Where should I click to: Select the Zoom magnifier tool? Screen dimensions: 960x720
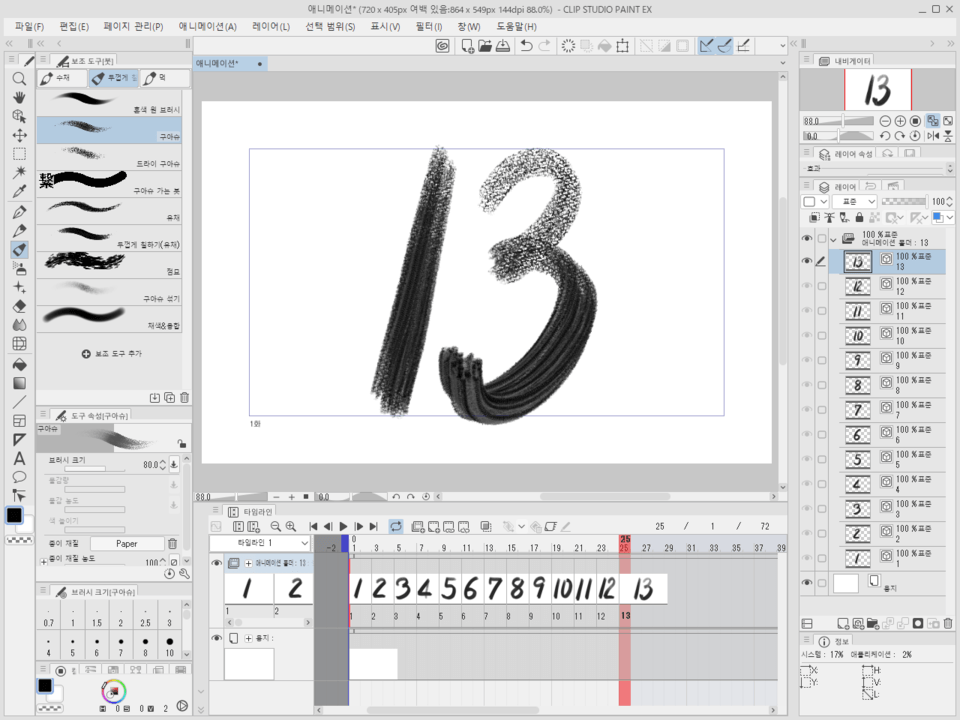pos(19,78)
